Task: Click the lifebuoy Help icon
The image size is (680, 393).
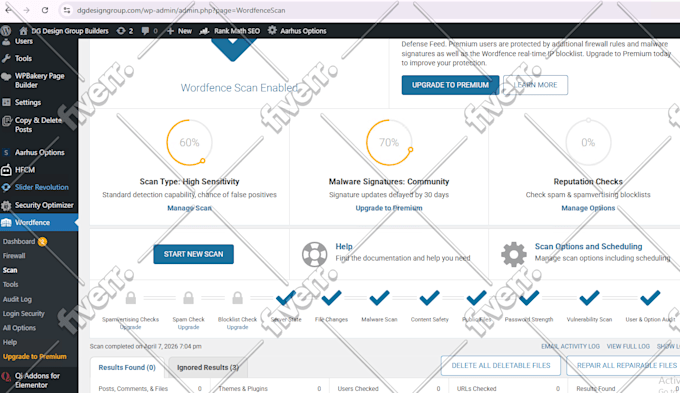Action: 314,254
